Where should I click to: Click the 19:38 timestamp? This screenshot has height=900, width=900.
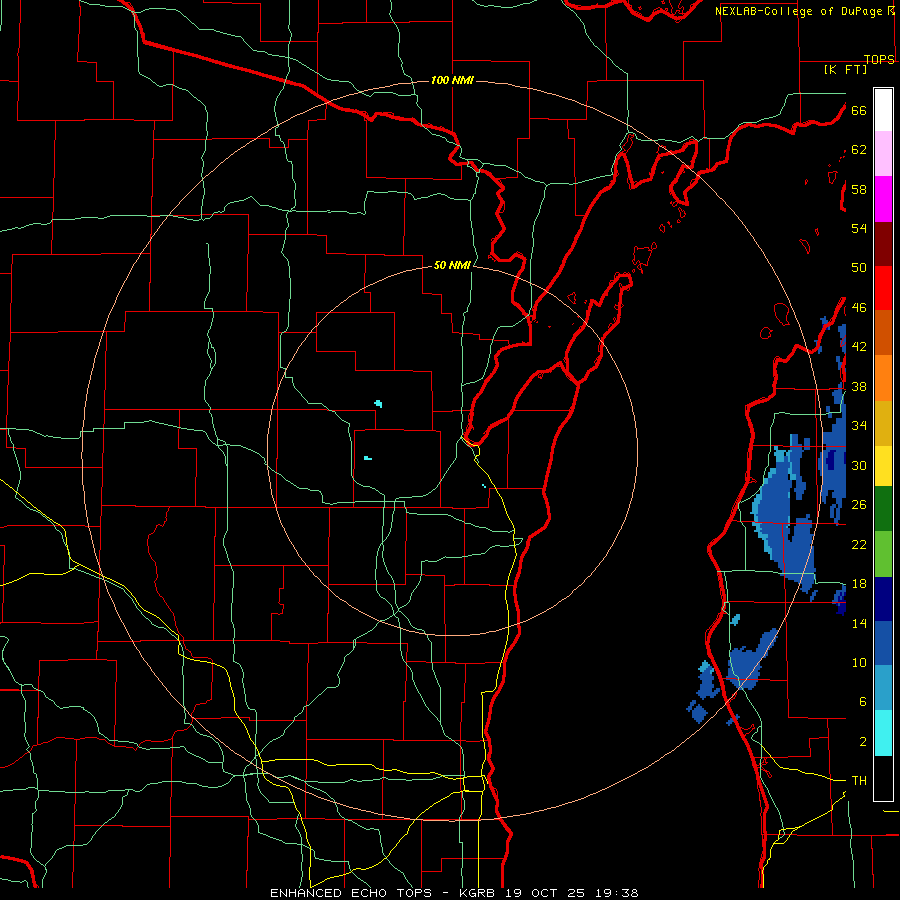click(615, 893)
